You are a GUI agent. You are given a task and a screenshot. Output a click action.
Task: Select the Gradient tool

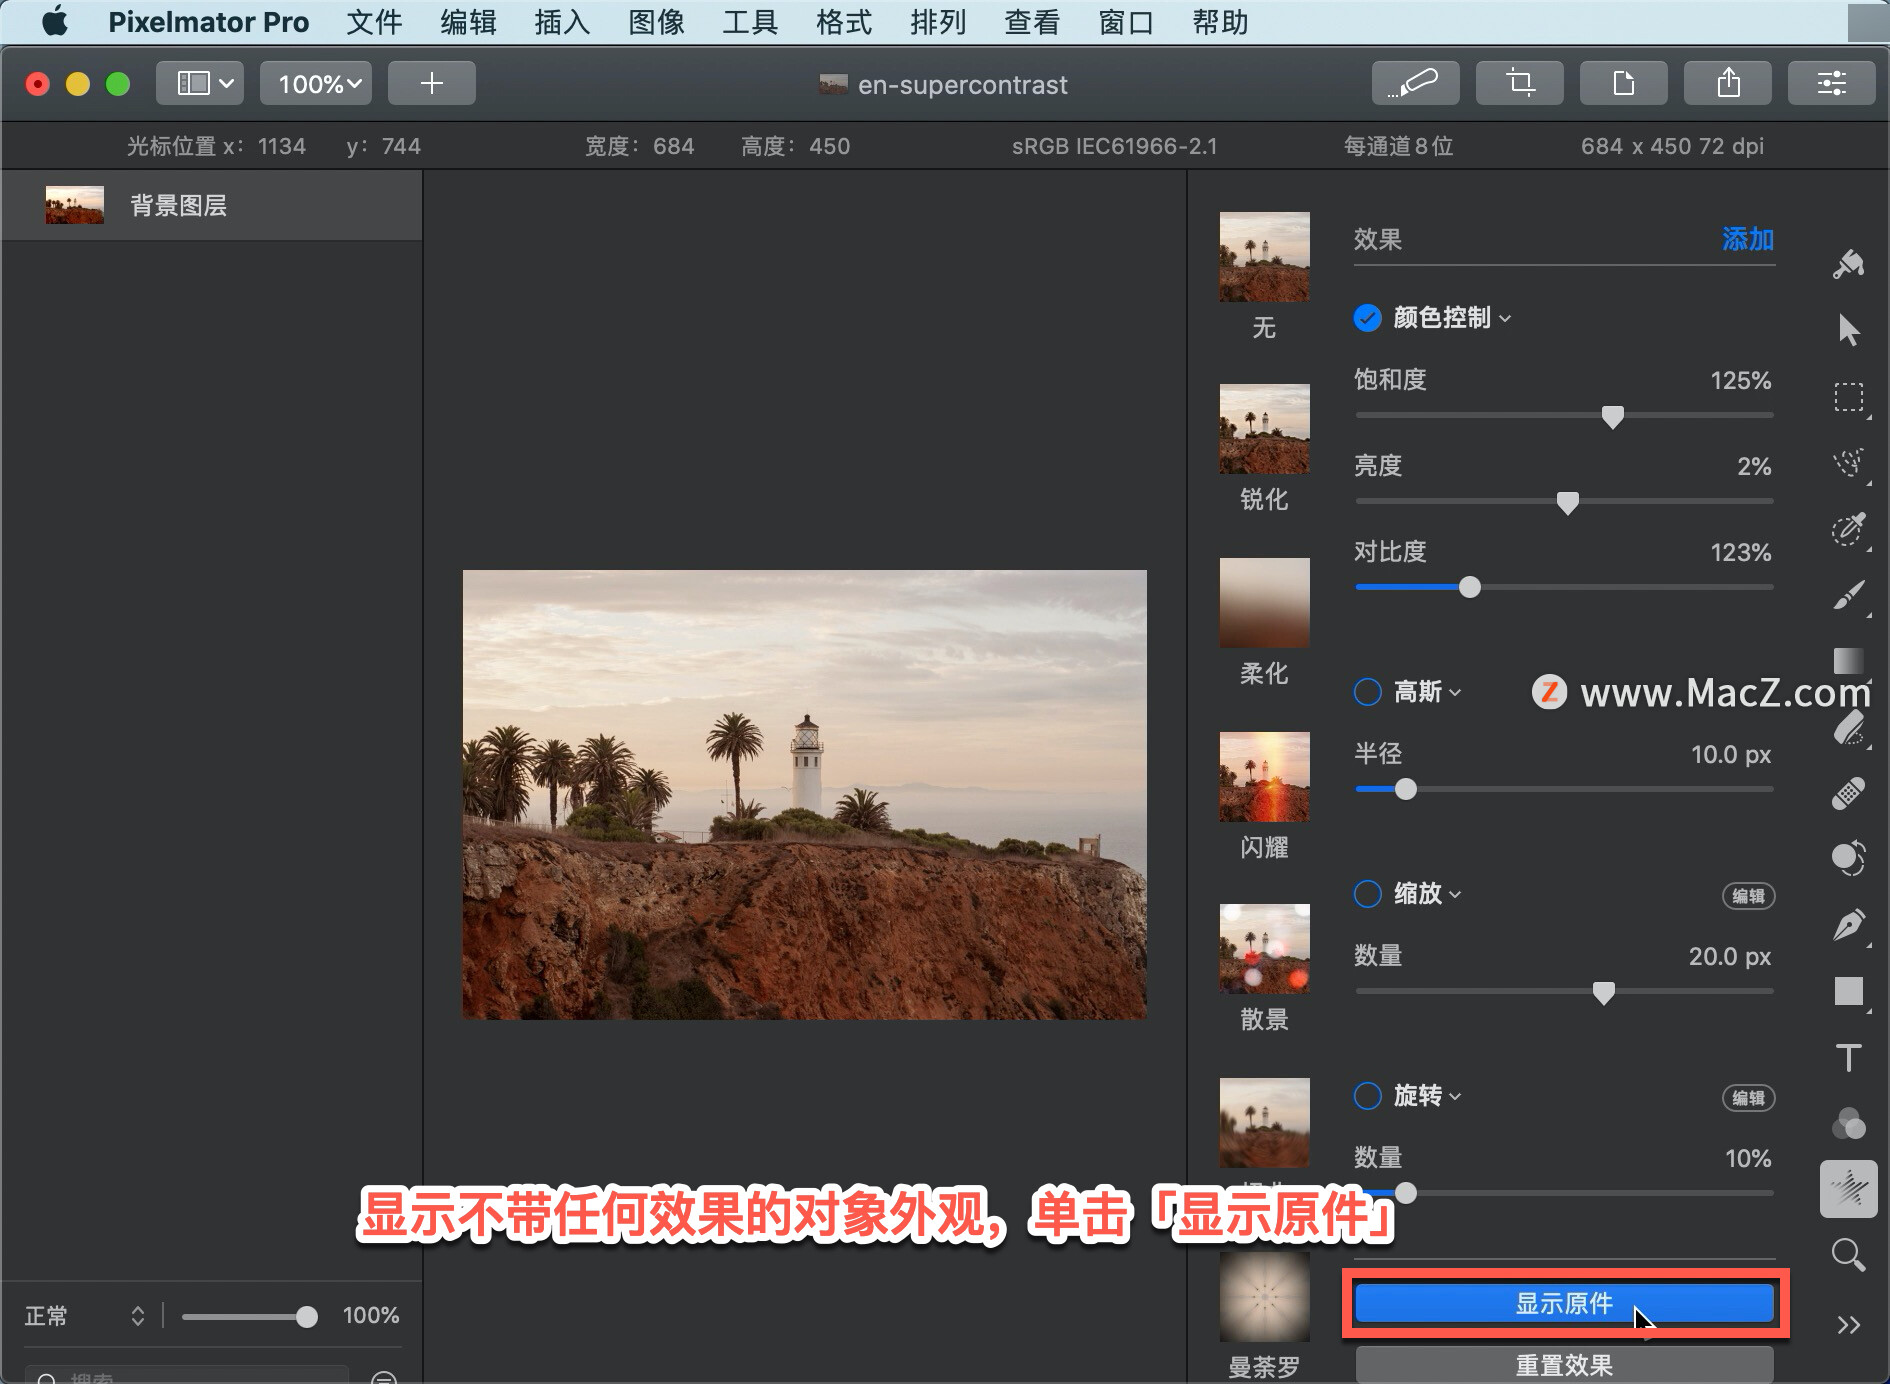(x=1848, y=661)
